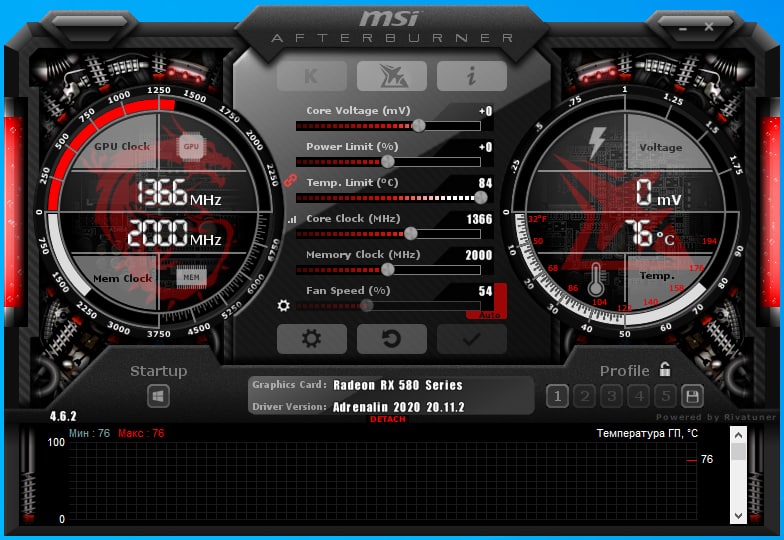This screenshot has height=540, width=784.
Task: Click the GPU chip icon in gauge
Action: (191, 146)
